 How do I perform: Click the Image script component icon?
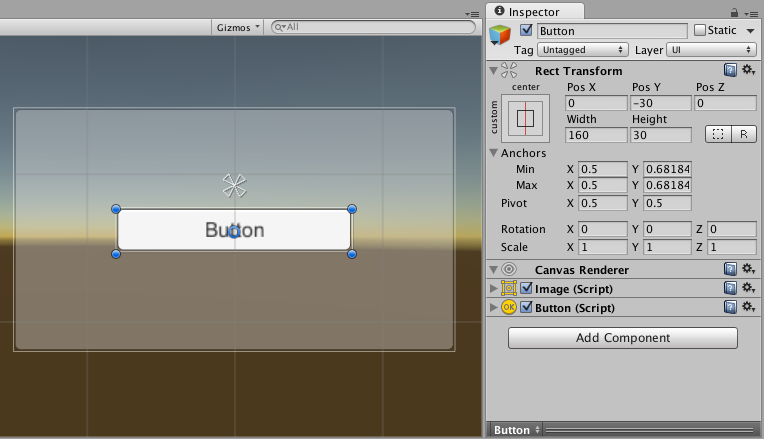coord(509,288)
